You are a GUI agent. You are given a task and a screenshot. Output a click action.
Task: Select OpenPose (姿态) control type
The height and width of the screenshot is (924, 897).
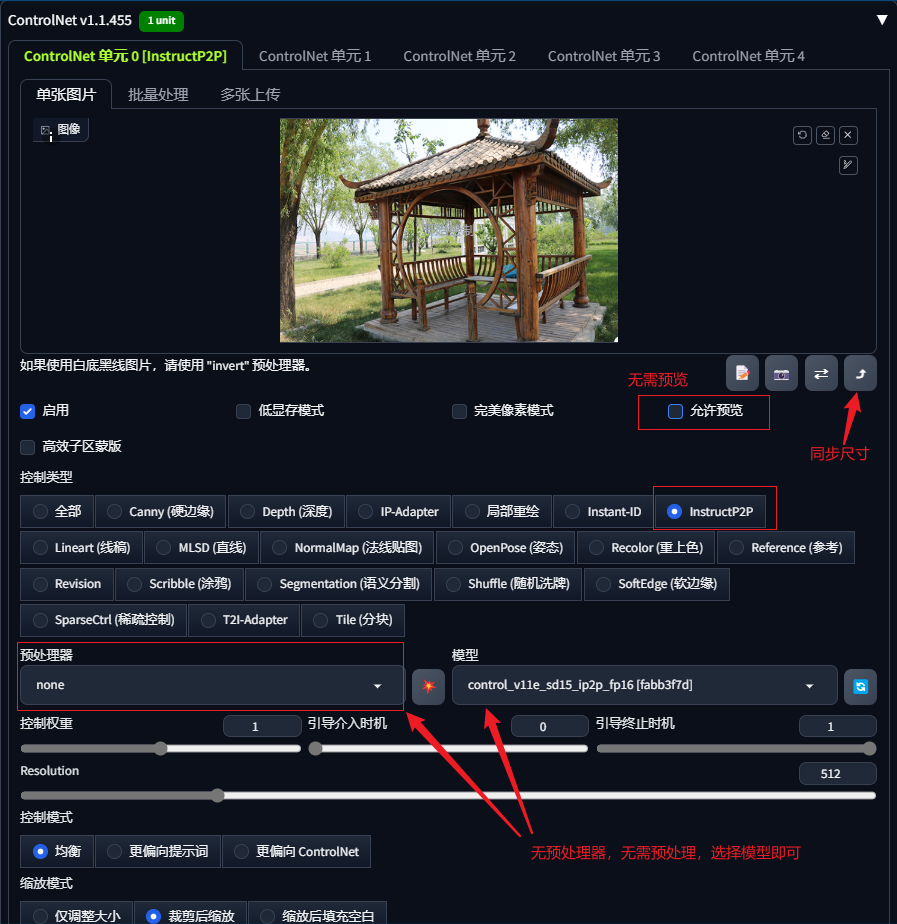[505, 547]
